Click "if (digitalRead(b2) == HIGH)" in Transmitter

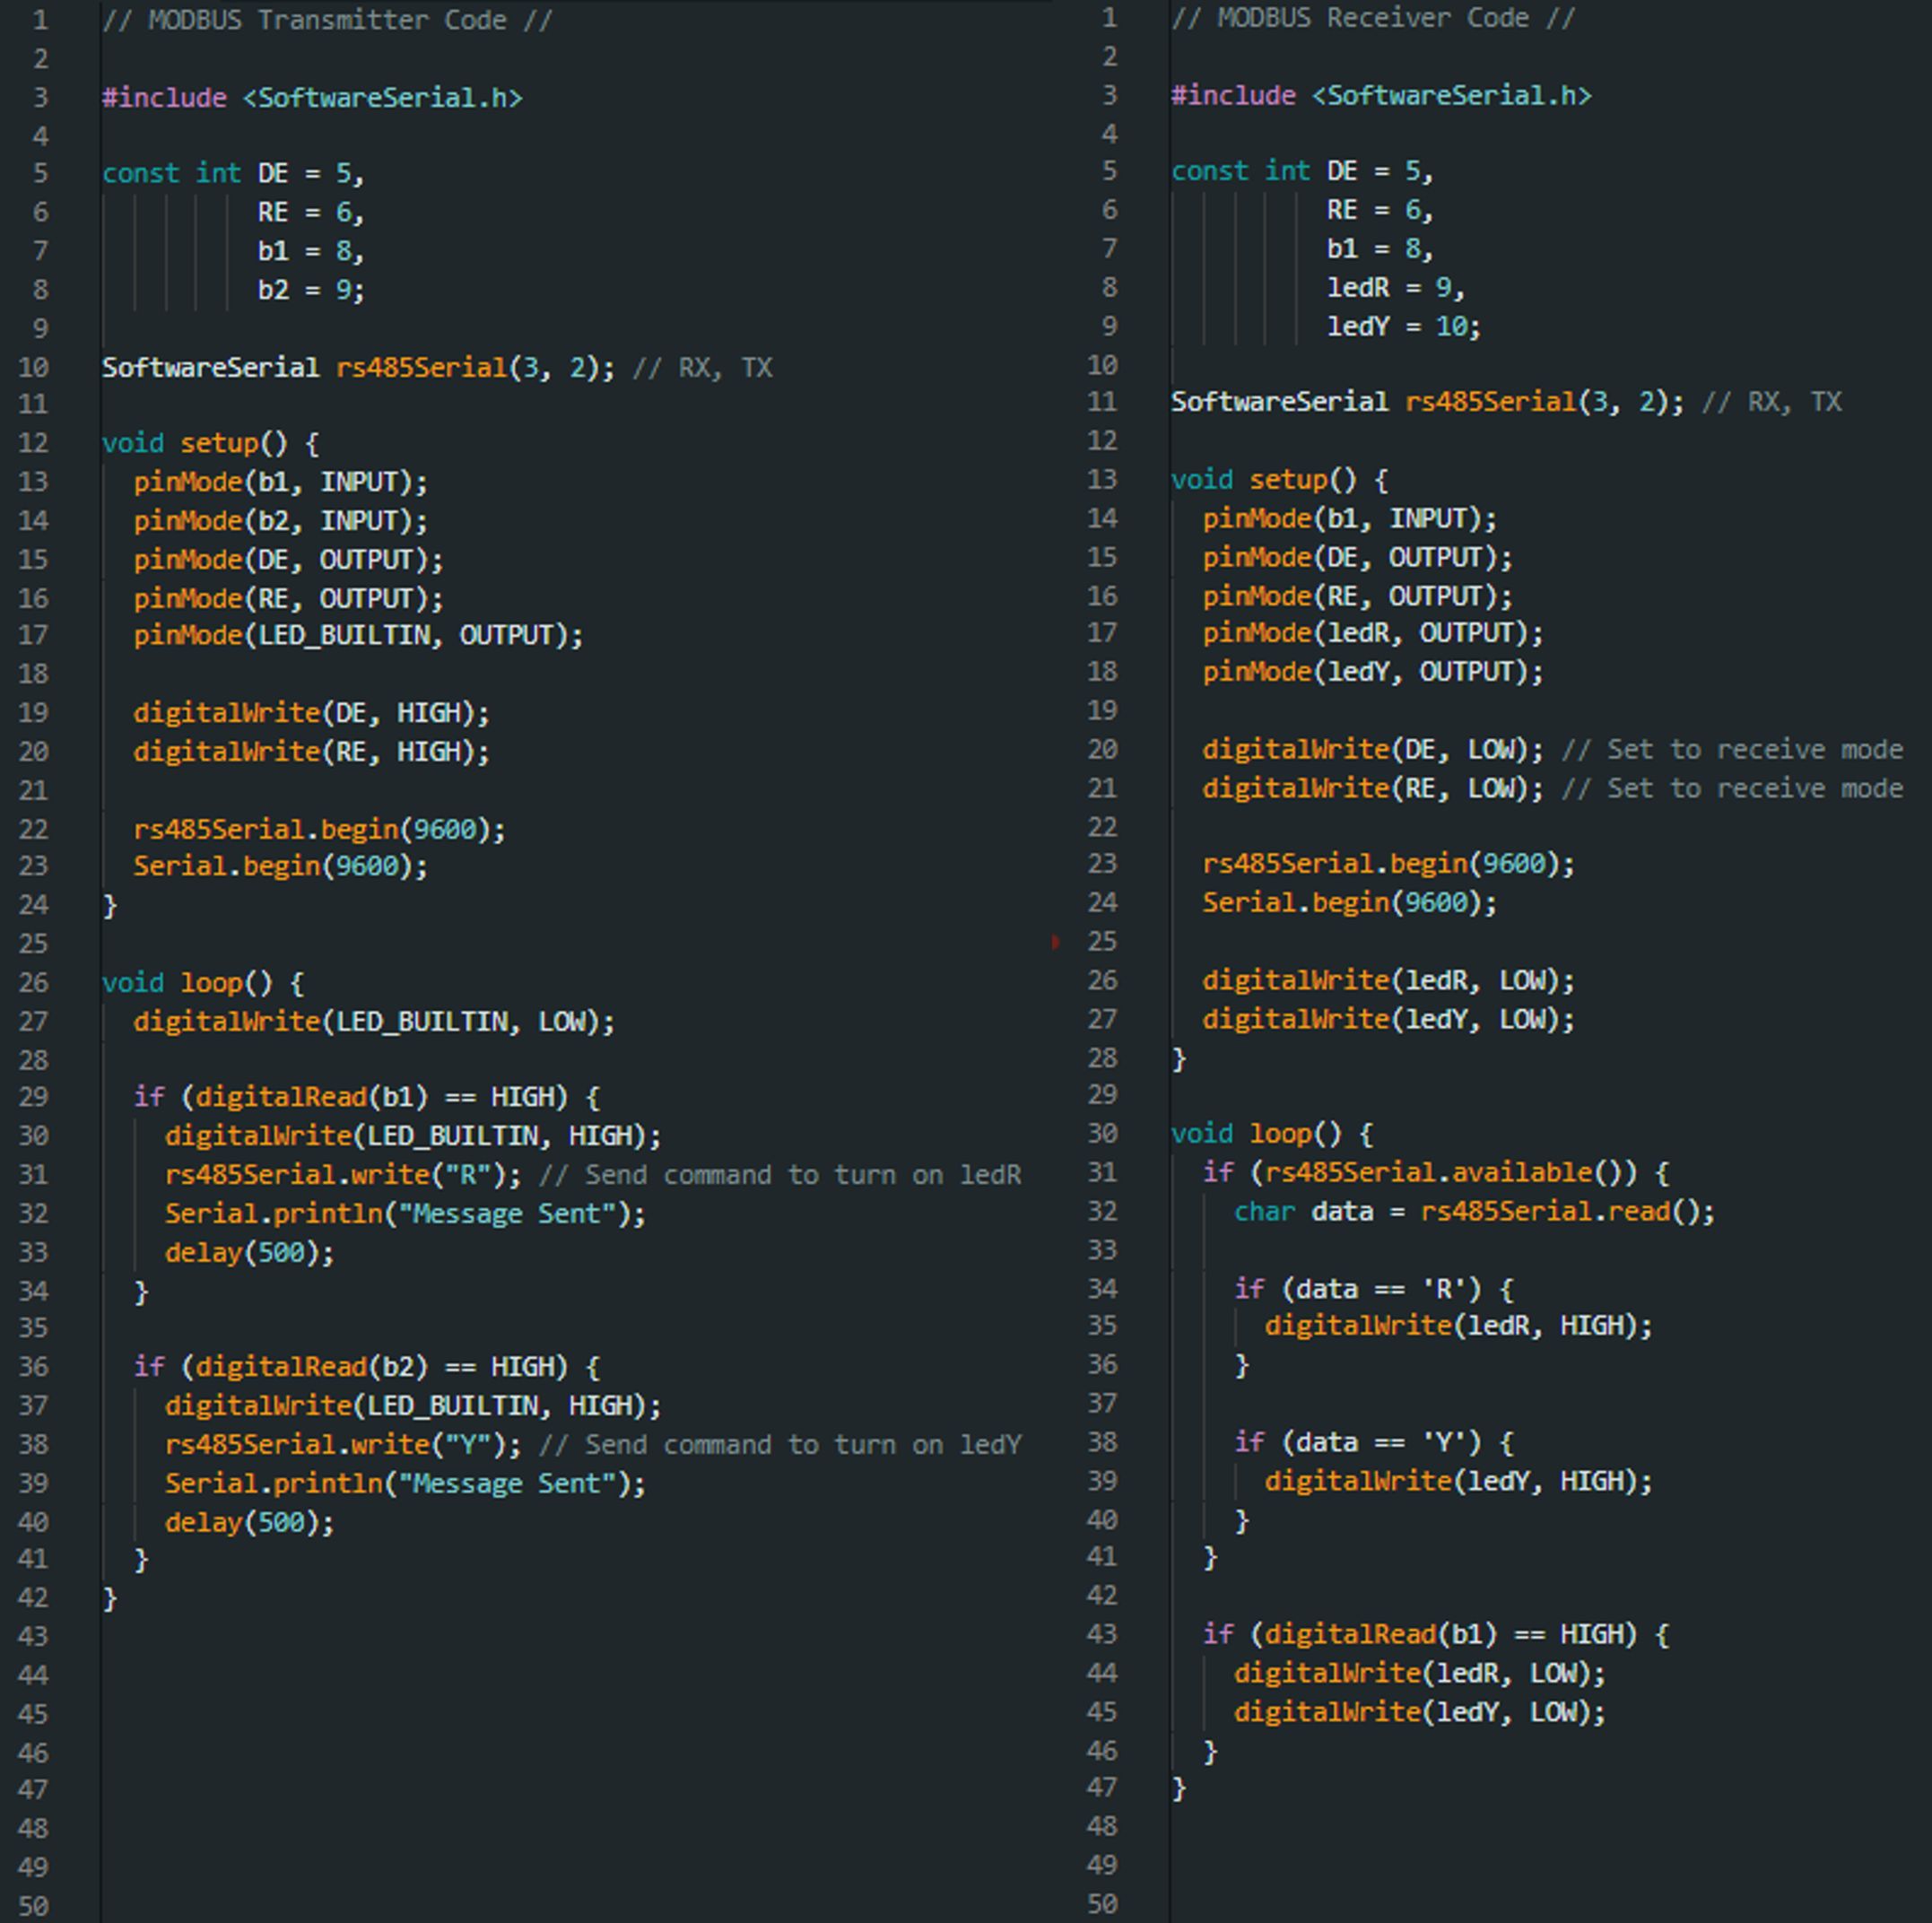(x=351, y=1366)
